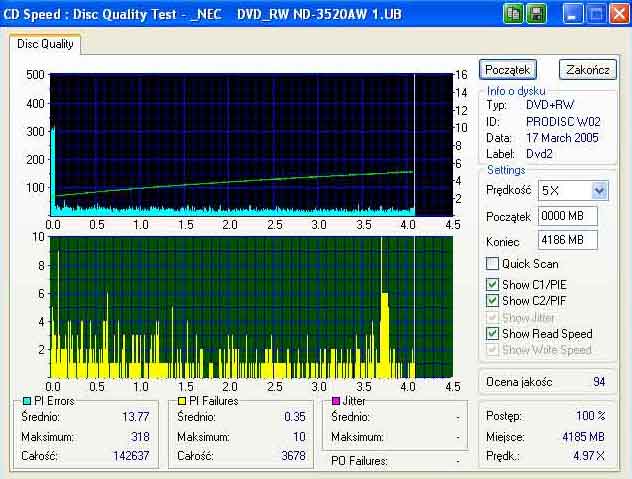Switch to the Disc Quality tab

45,44
